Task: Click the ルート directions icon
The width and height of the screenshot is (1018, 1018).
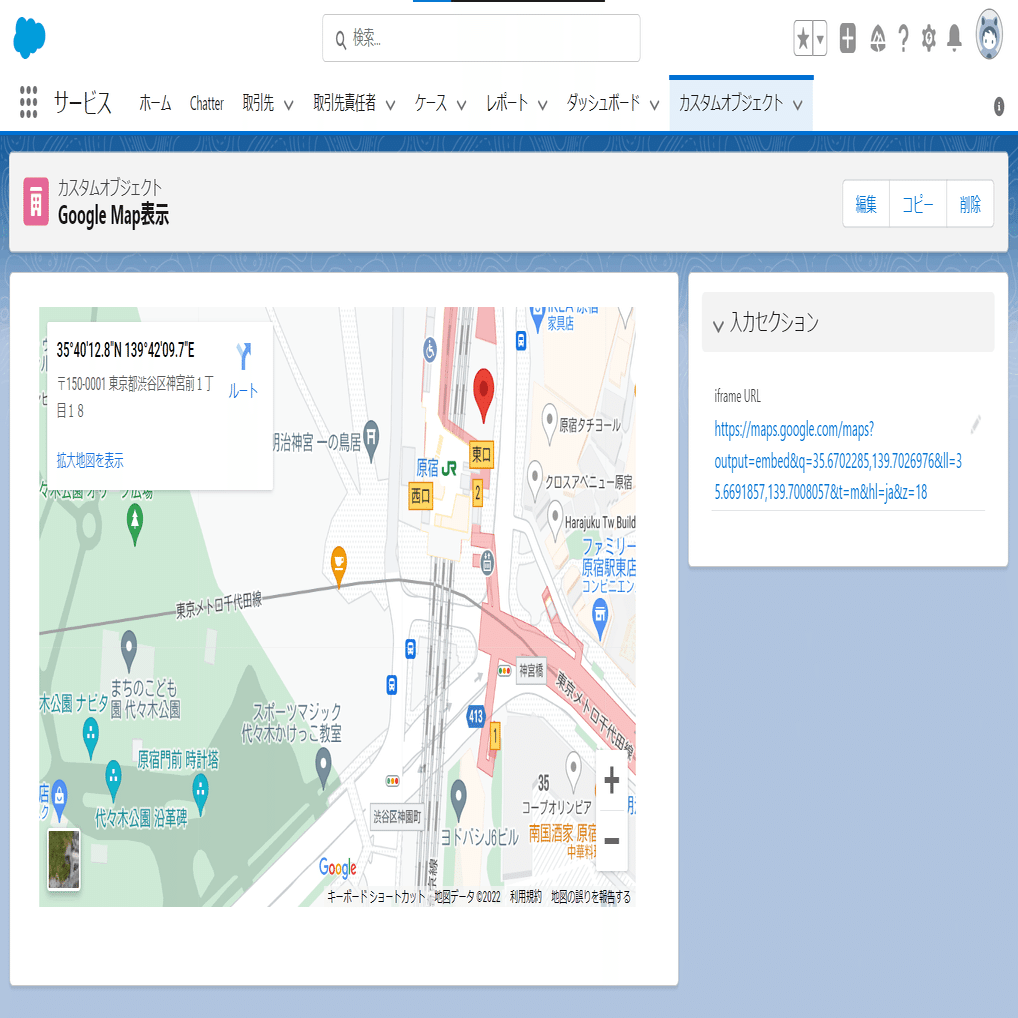Action: click(243, 370)
